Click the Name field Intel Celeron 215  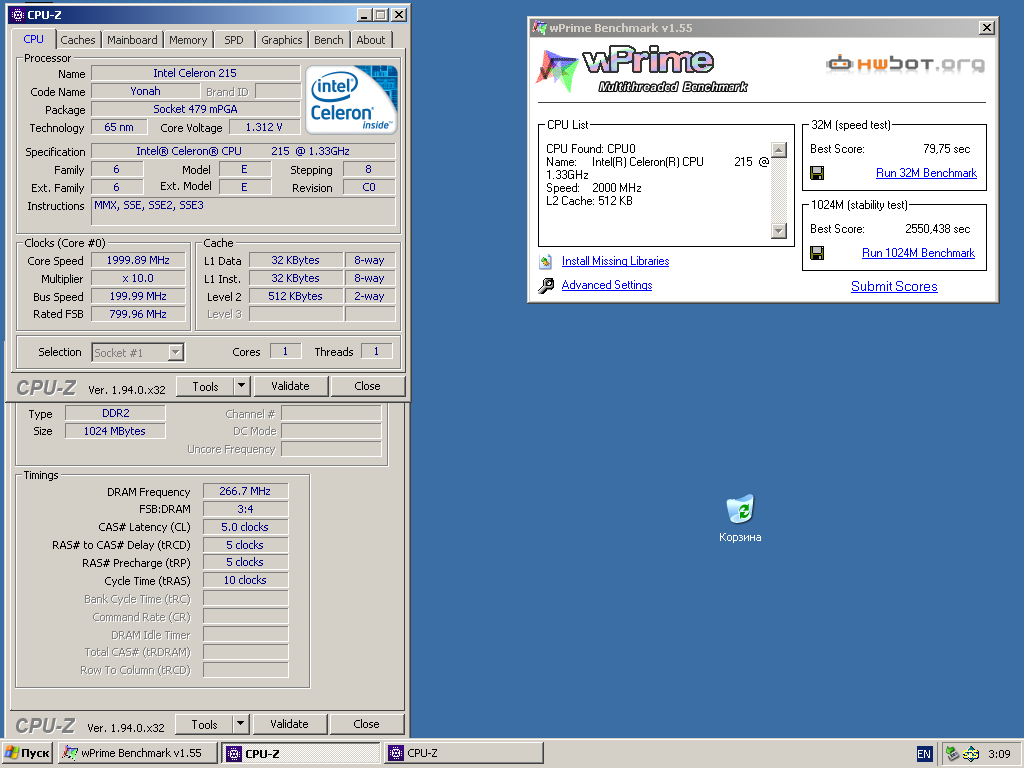point(195,73)
